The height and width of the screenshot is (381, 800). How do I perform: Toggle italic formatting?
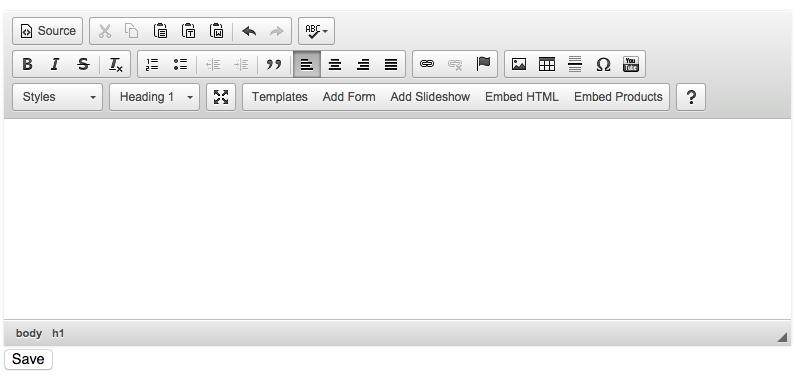[55, 64]
